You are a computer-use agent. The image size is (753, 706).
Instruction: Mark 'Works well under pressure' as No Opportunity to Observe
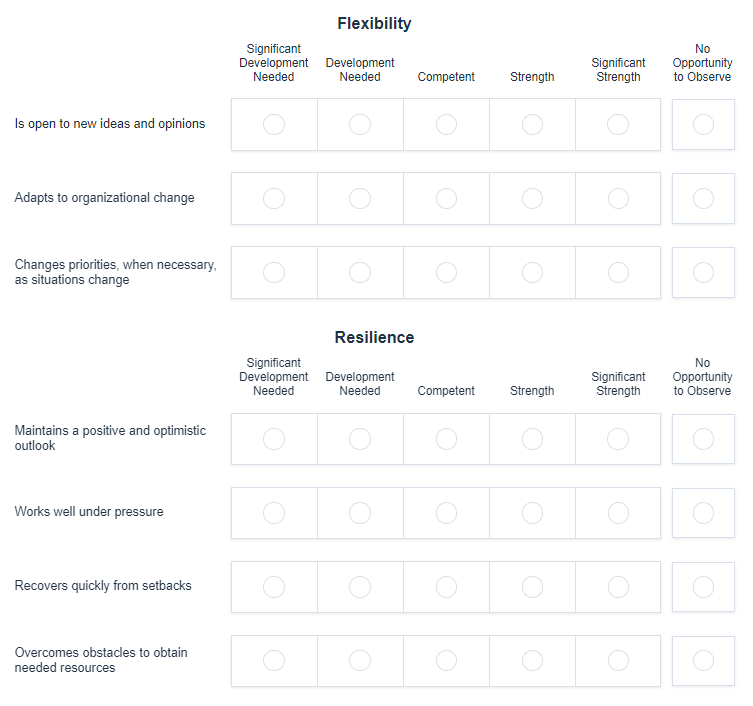pyautogui.click(x=703, y=513)
